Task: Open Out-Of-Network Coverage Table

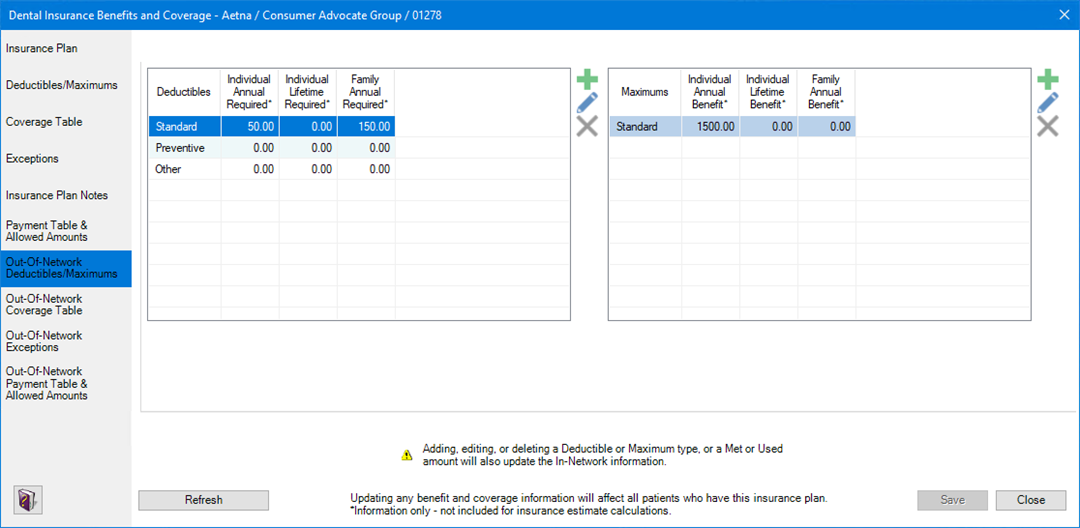Action: tap(65, 305)
